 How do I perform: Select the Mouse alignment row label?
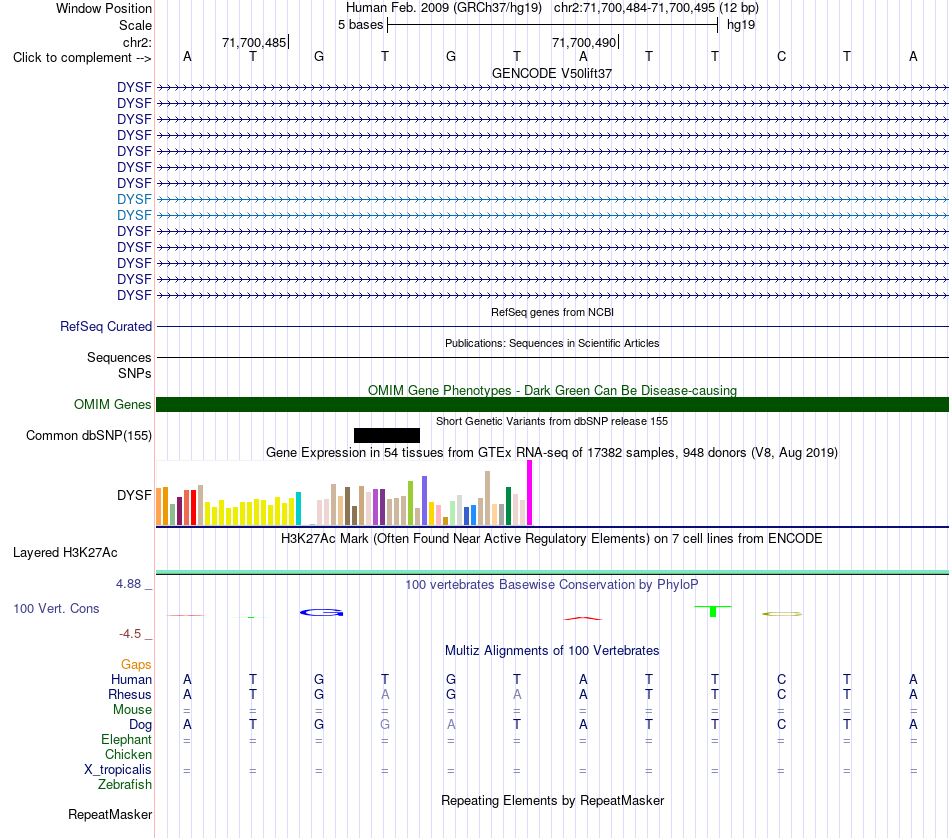click(132, 710)
